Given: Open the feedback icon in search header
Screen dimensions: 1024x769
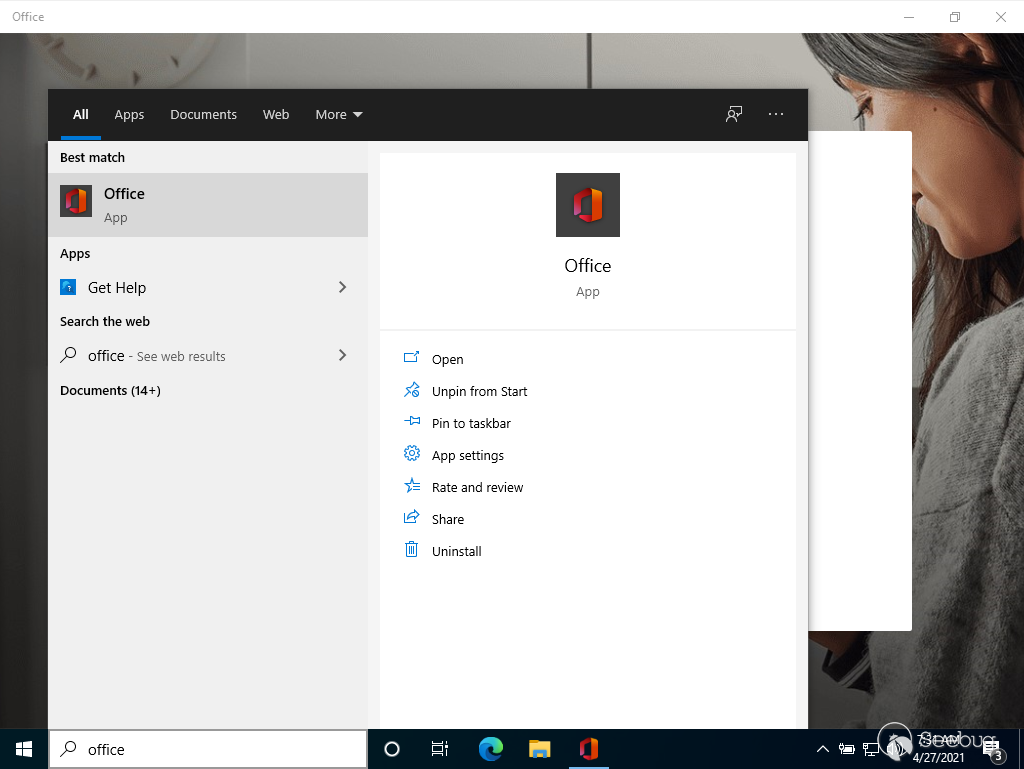Looking at the screenshot, I should point(734,114).
